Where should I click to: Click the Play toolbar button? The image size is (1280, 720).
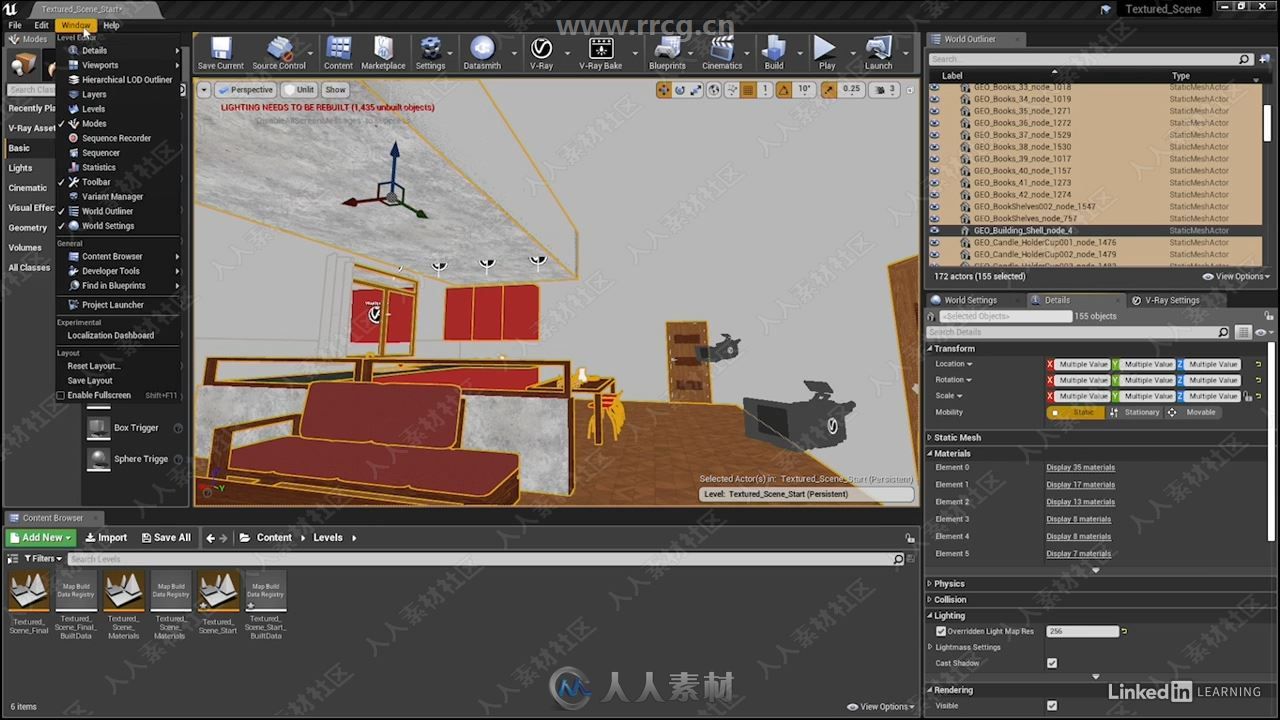click(826, 54)
